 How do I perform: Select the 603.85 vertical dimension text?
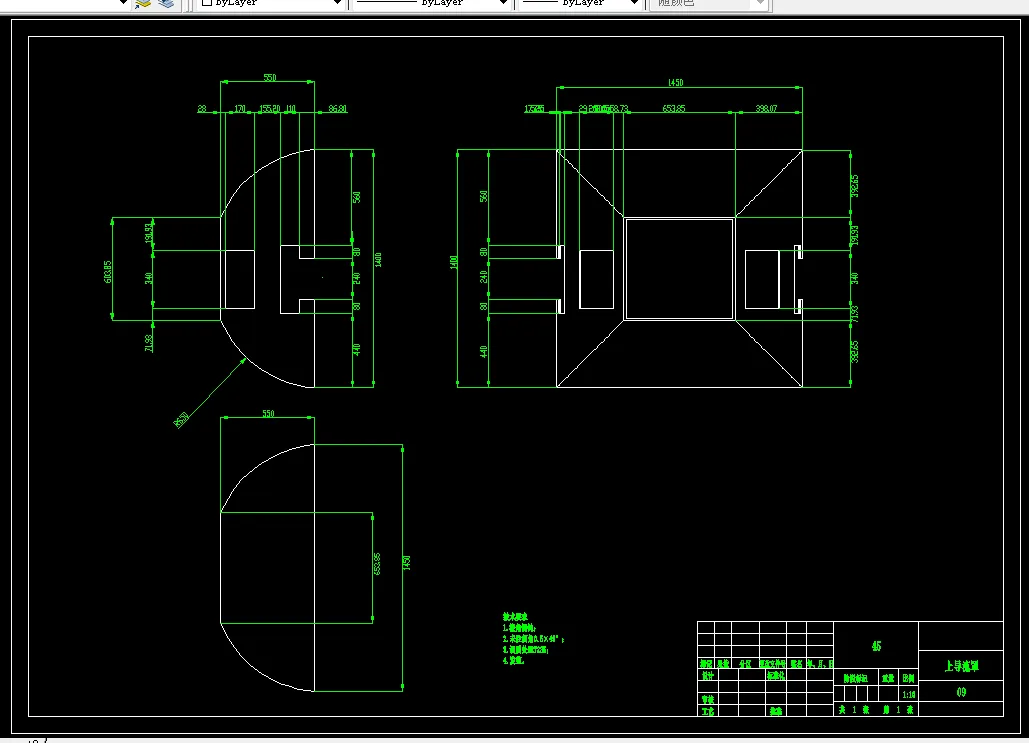pos(108,272)
